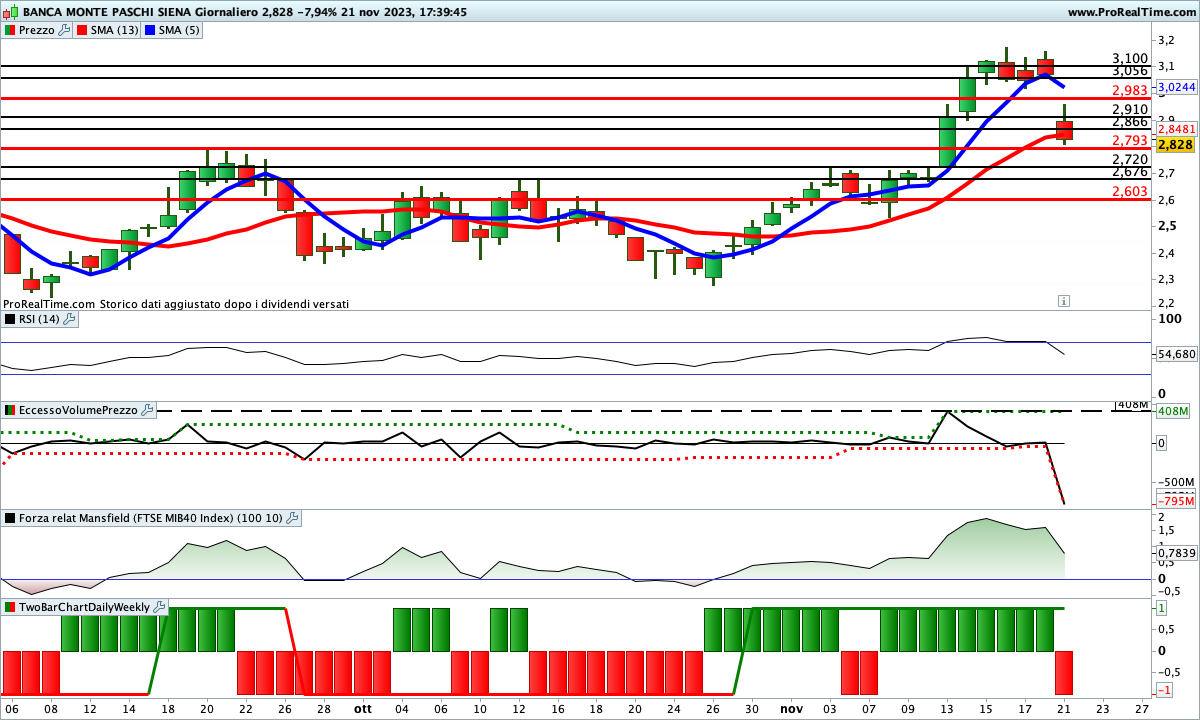Click the date label 13 on the time axis
This screenshot has height=720, width=1200.
tap(946, 709)
